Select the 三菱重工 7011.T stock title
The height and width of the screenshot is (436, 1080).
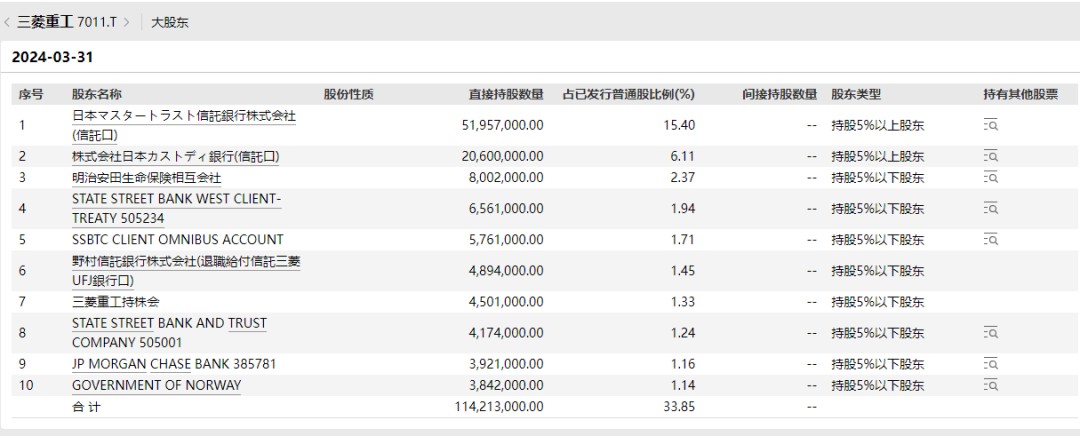(x=67, y=22)
